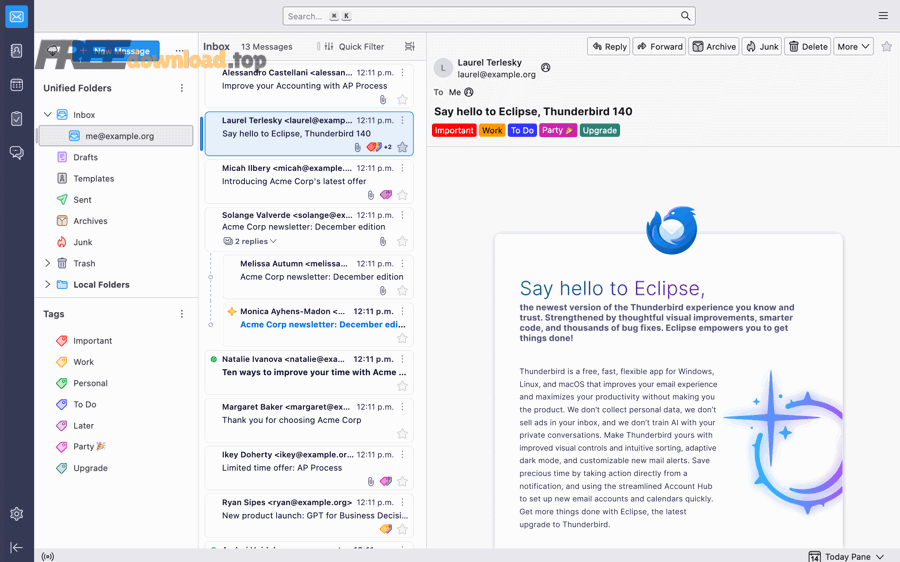Open the More dropdown in message toolbar
This screenshot has height=562, width=900.
[853, 46]
